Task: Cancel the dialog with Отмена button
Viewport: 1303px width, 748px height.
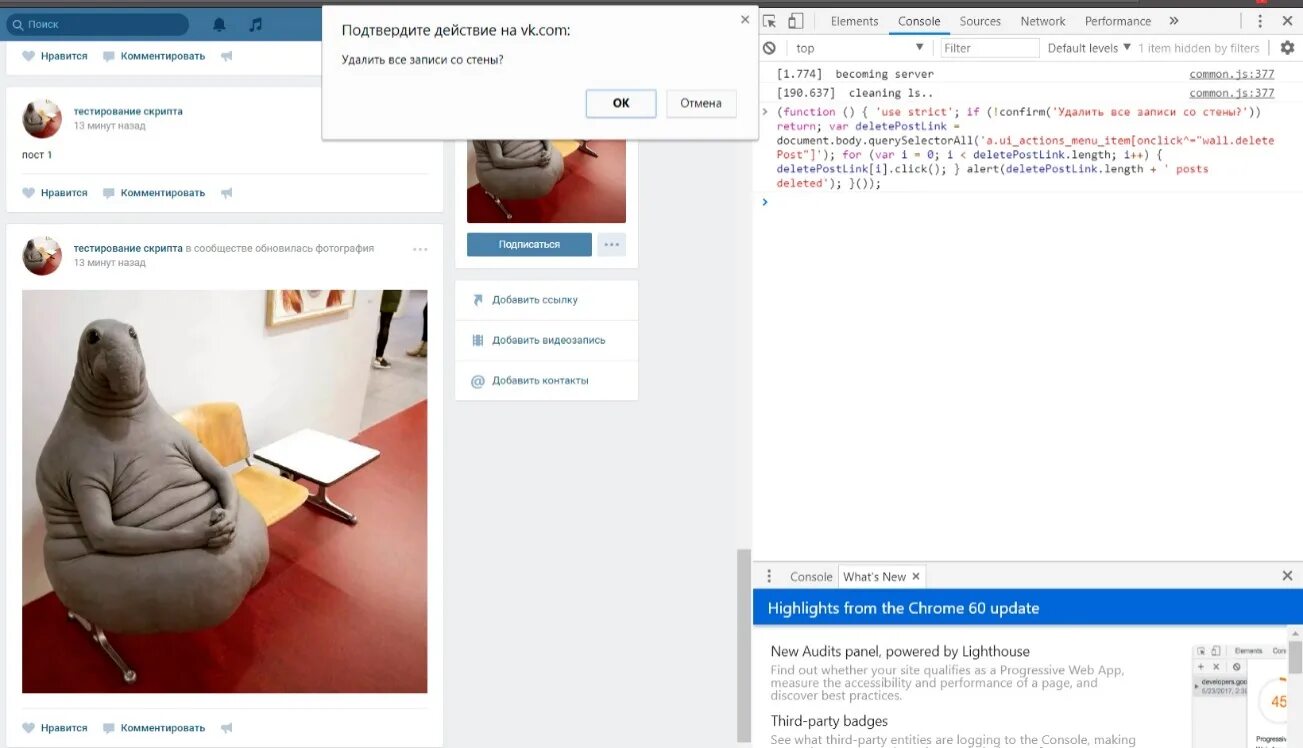Action: tap(701, 103)
